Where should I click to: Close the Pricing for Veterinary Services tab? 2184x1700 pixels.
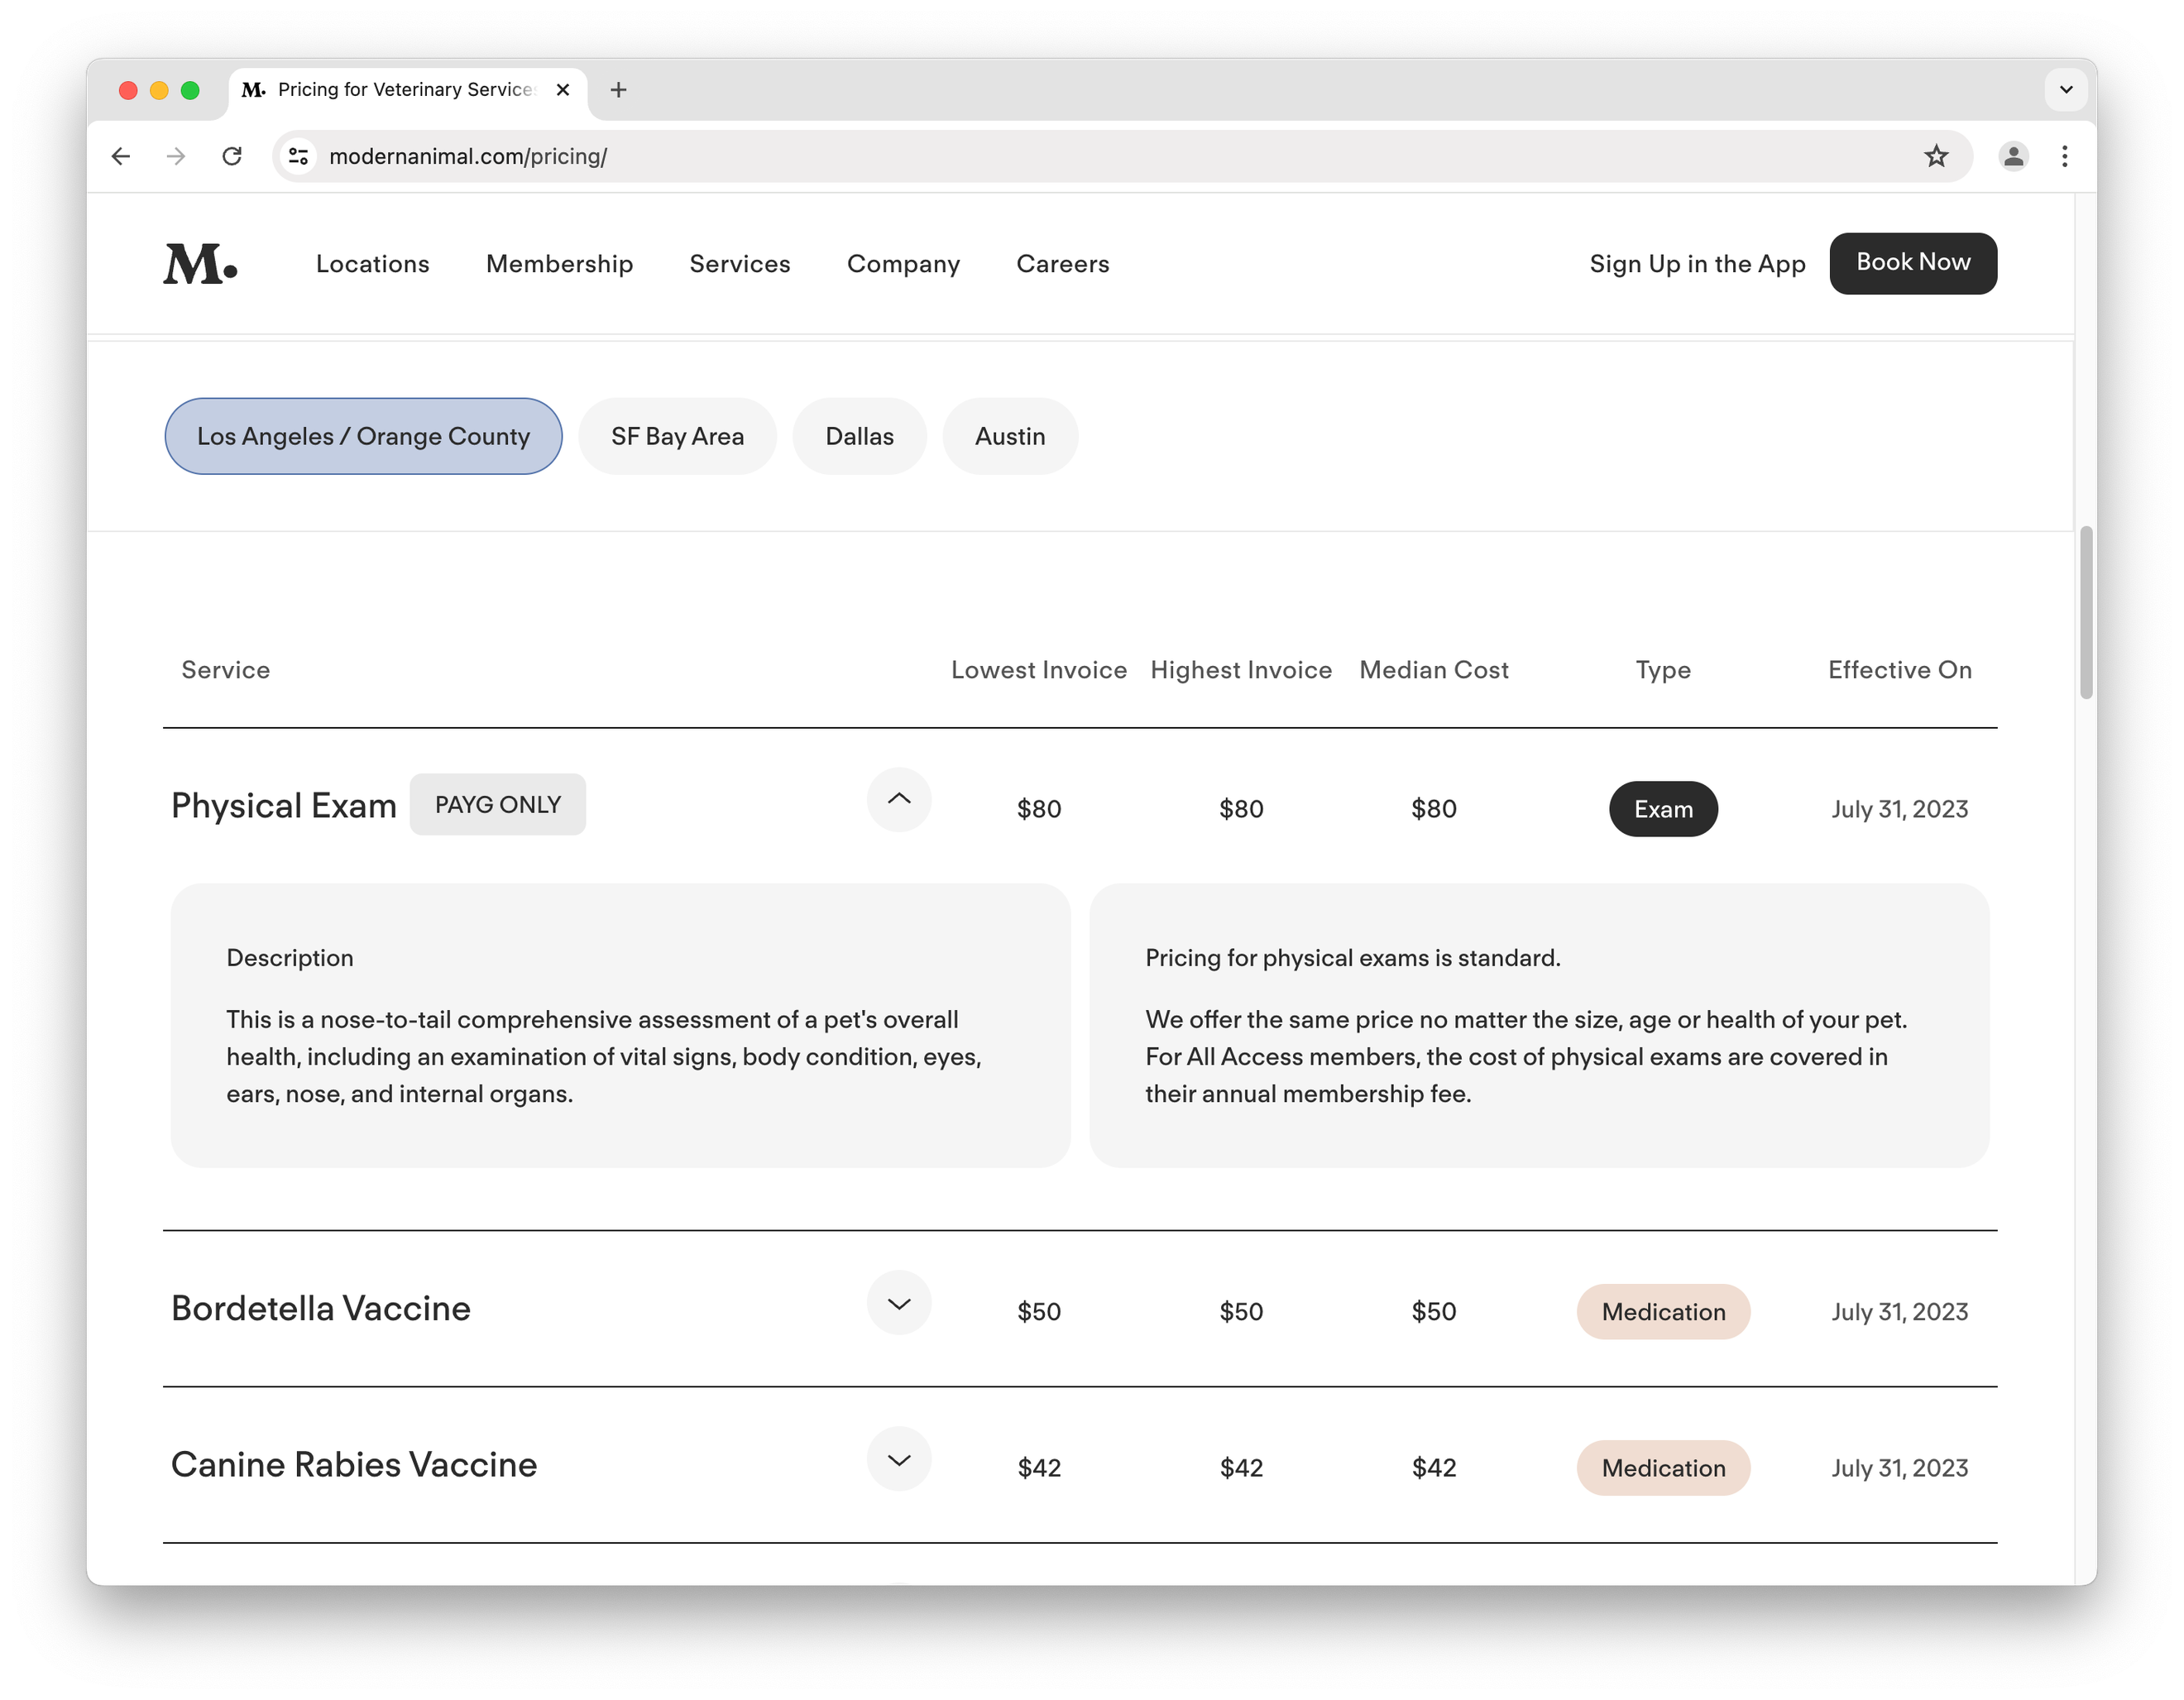coord(563,90)
